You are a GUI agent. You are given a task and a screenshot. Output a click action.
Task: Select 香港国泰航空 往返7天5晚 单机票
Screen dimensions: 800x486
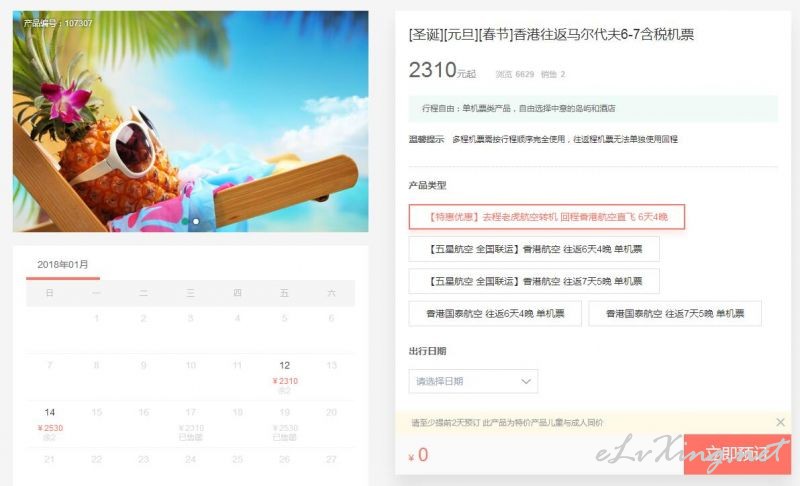(x=674, y=313)
